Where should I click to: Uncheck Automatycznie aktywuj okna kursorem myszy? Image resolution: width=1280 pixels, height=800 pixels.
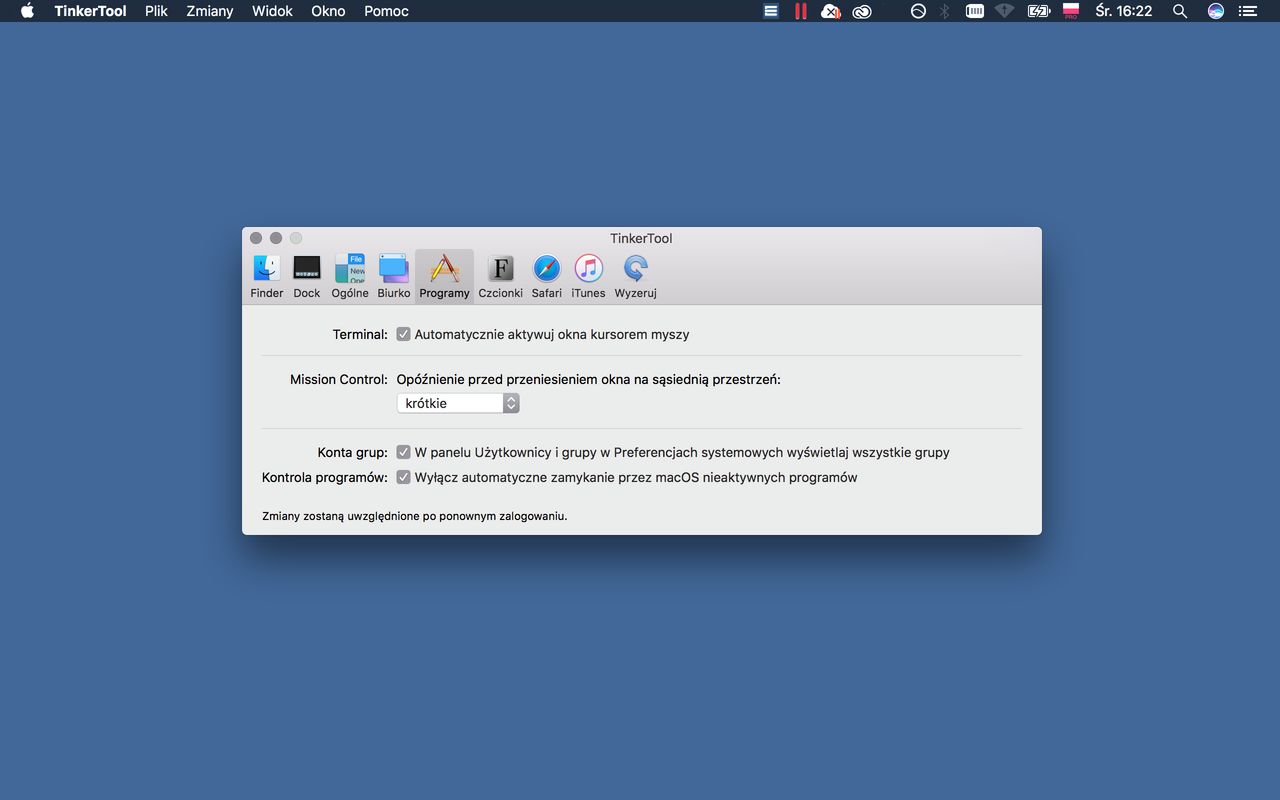(404, 334)
